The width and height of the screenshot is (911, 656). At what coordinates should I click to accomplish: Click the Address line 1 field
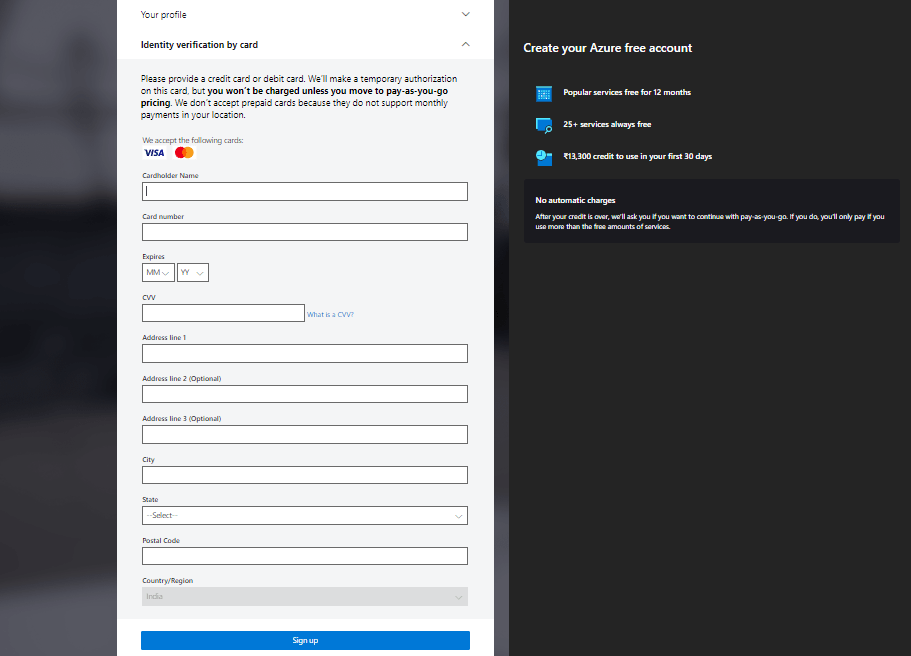[304, 353]
